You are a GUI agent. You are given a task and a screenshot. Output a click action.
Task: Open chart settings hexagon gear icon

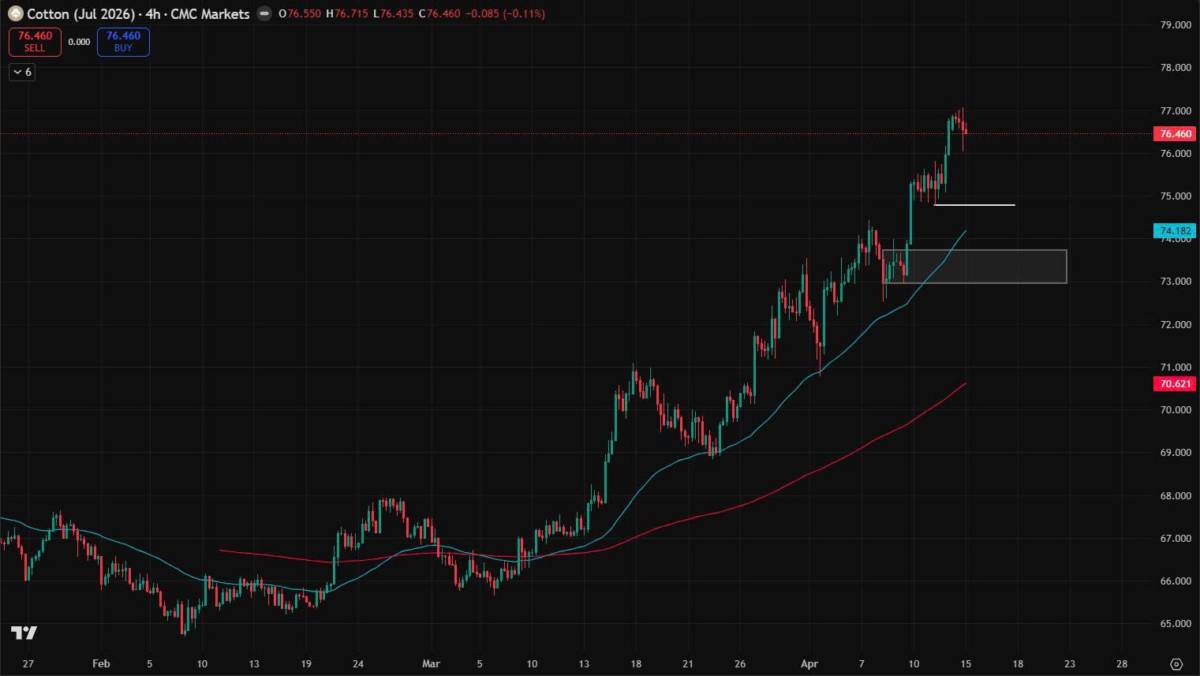pos(1176,663)
